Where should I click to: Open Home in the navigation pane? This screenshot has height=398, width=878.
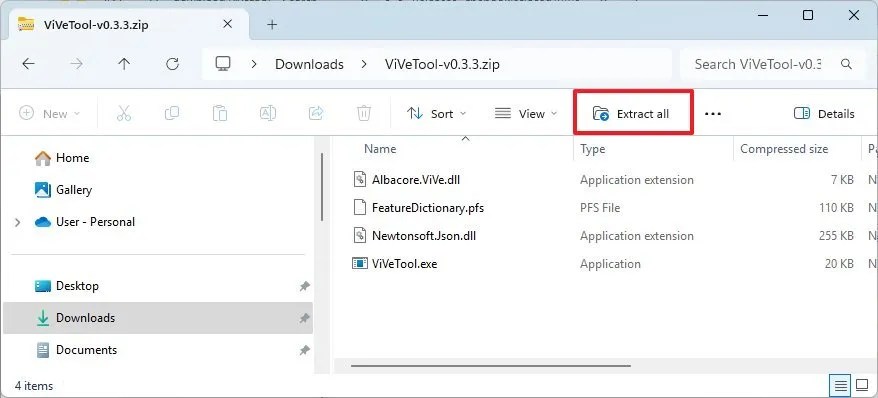(x=72, y=158)
